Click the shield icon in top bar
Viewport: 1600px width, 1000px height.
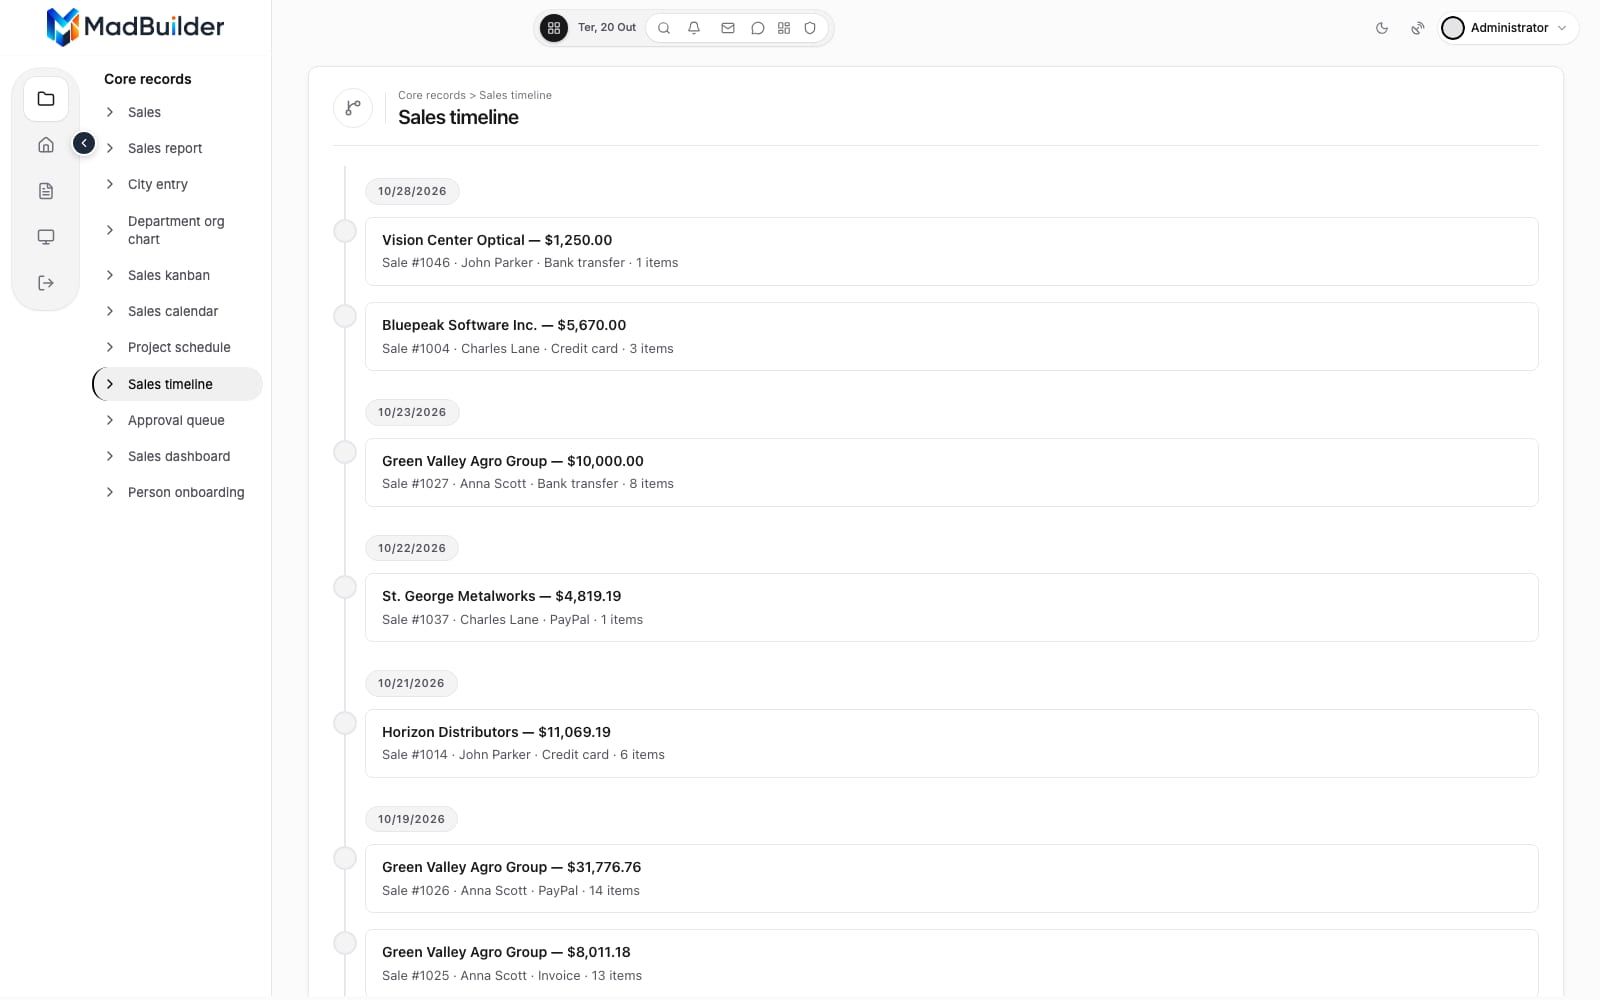810,28
